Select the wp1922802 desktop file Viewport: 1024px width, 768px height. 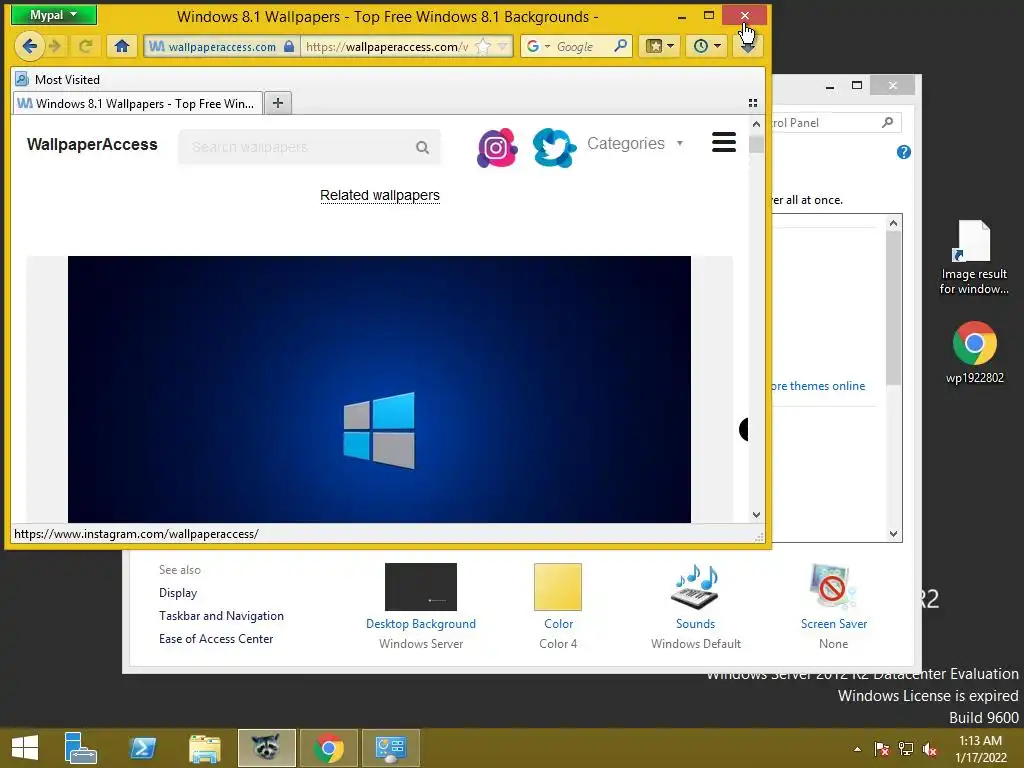(x=974, y=352)
